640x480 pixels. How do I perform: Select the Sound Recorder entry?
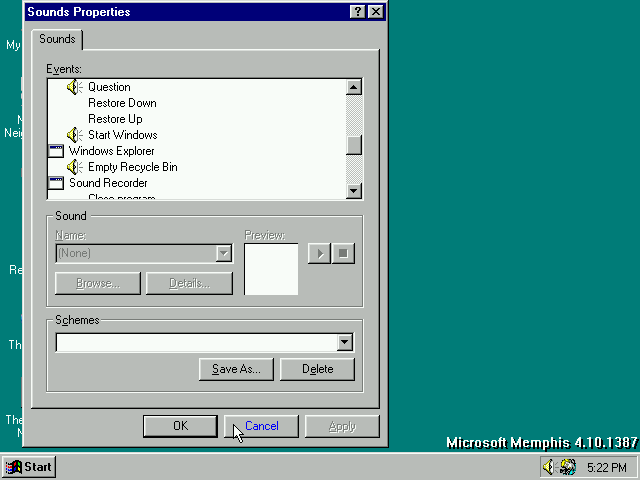pyautogui.click(x=108, y=183)
